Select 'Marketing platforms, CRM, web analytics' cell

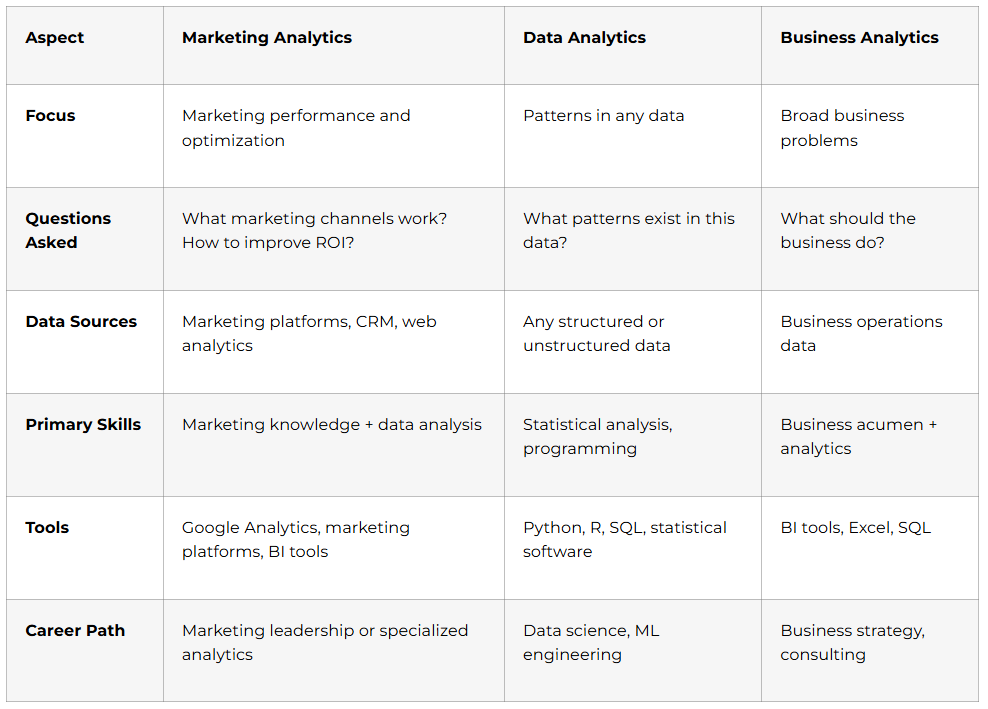click(x=309, y=334)
